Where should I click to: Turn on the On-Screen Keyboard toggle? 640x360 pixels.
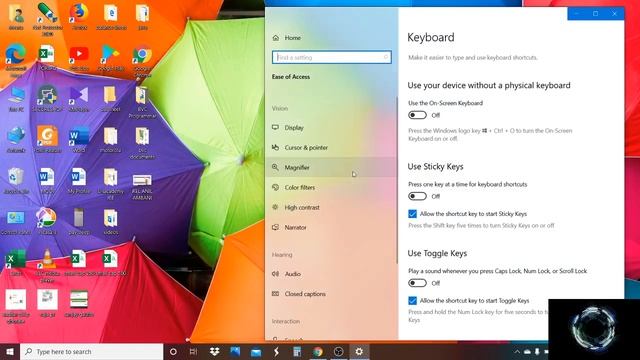pyautogui.click(x=417, y=115)
